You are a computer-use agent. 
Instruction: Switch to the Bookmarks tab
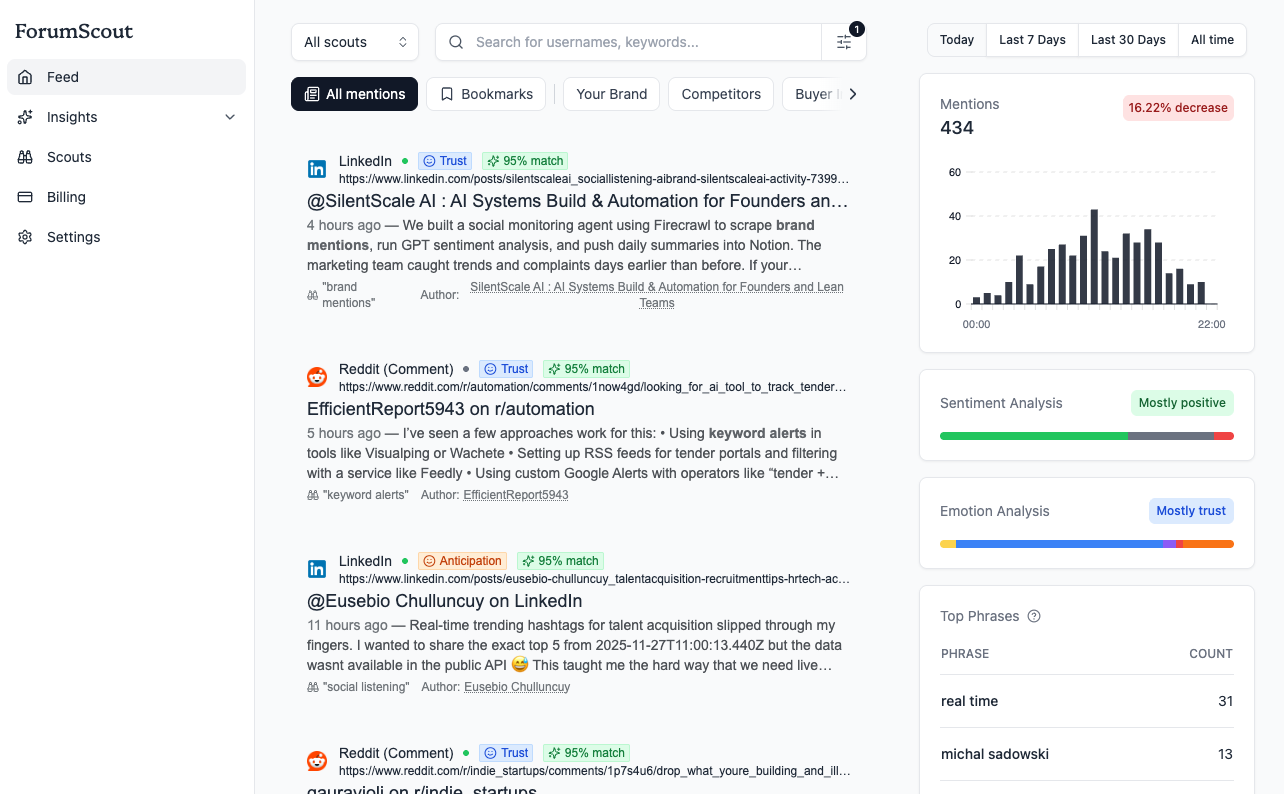(486, 93)
